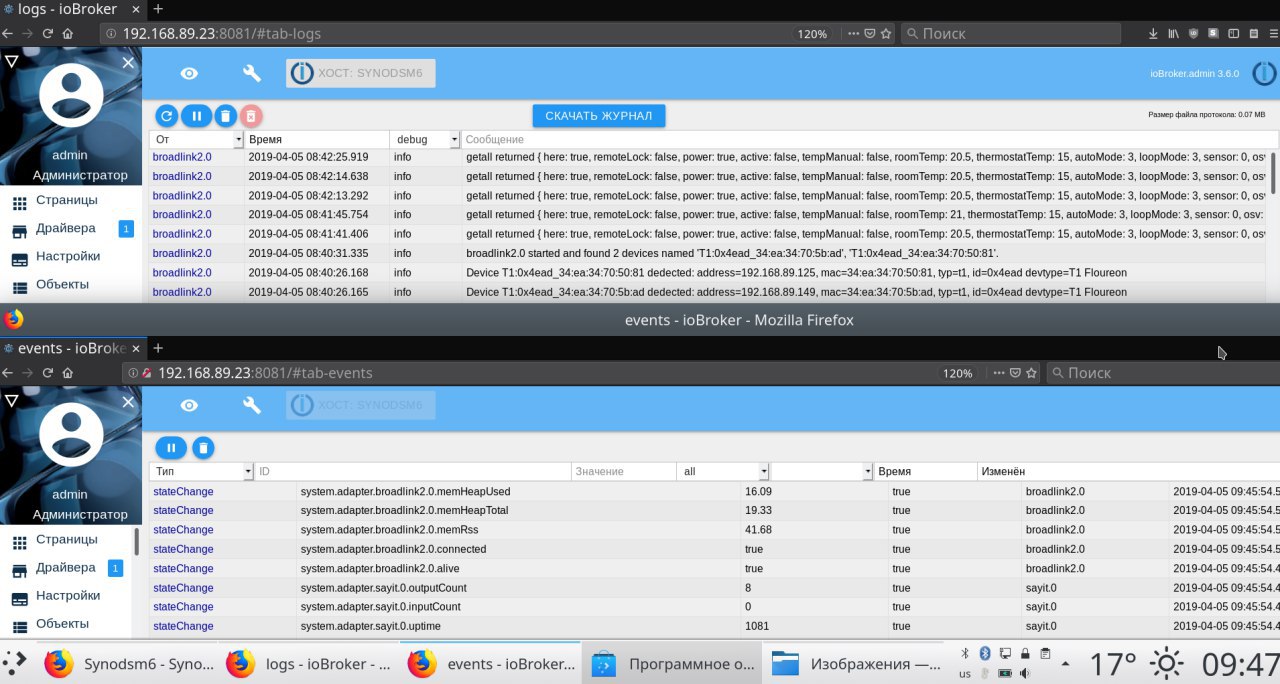Viewport: 1280px width, 684px height.
Task: Close the sidebar with X in events window
Action: click(128, 401)
